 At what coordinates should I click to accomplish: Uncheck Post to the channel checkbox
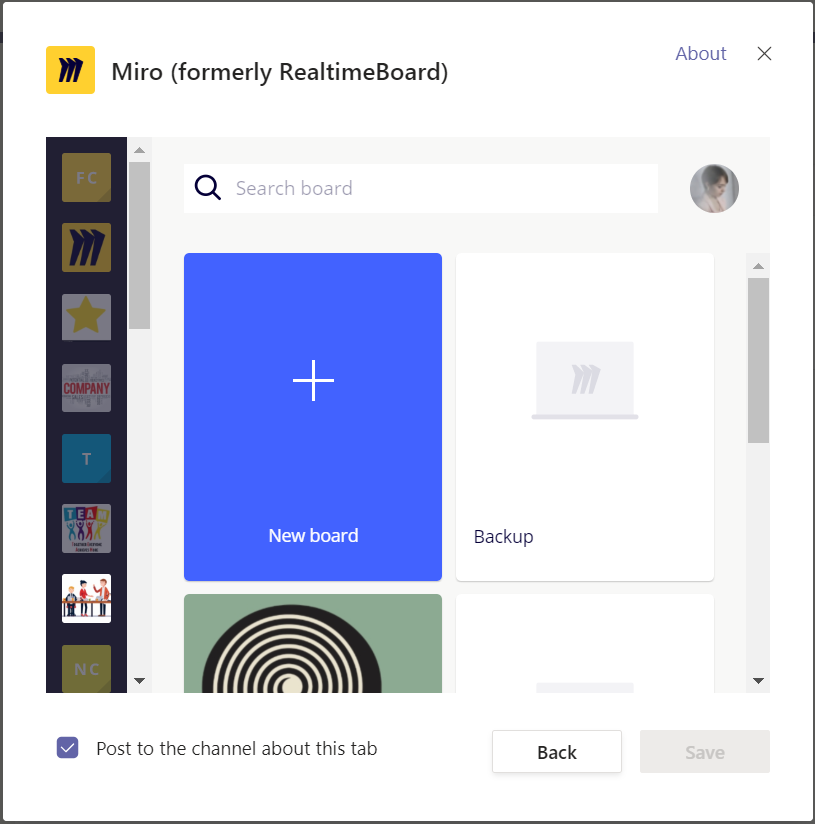coord(67,748)
